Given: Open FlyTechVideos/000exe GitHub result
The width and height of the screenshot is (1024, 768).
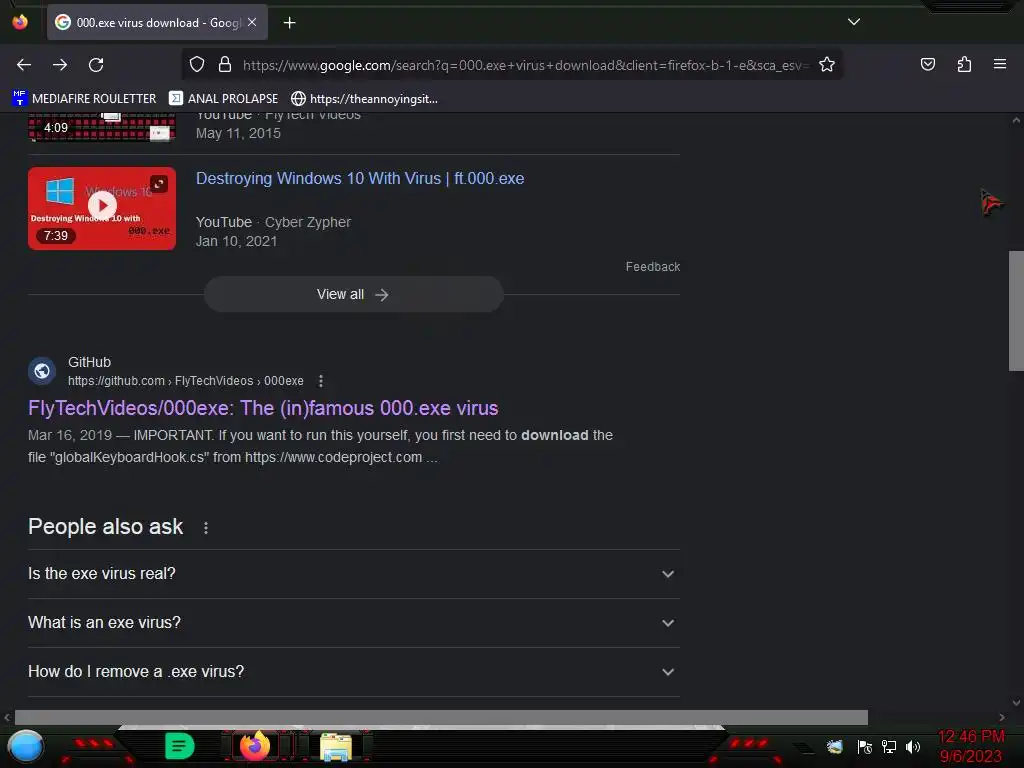Looking at the screenshot, I should pyautogui.click(x=263, y=408).
